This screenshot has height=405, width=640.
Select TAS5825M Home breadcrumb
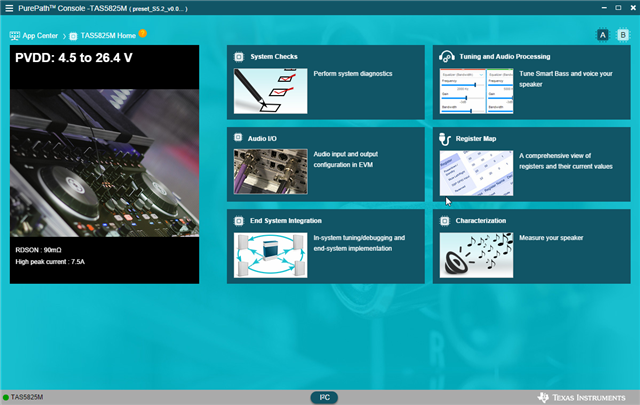click(x=108, y=36)
